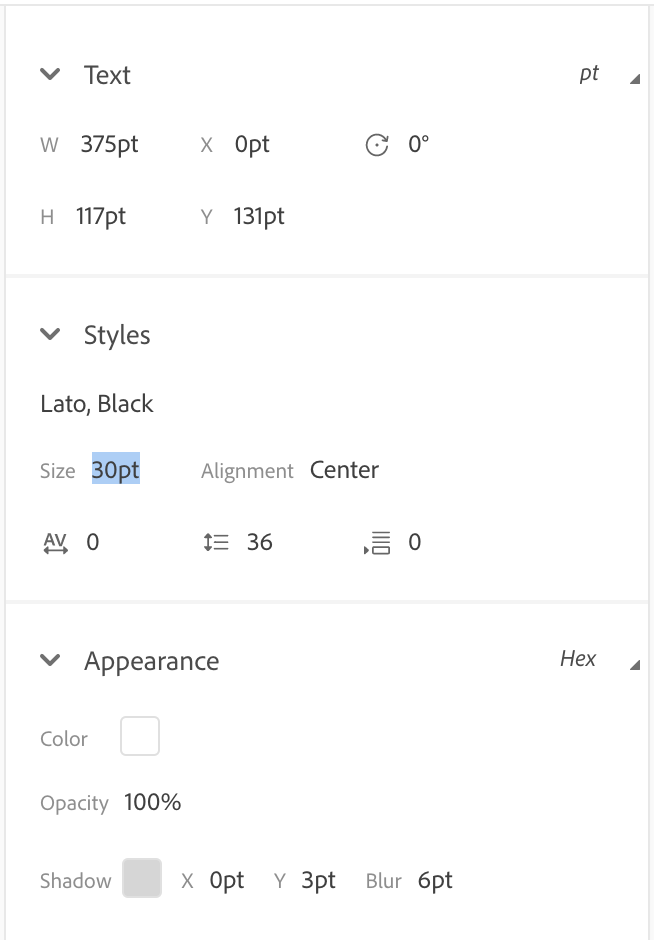Viewport: 654px width, 940px height.
Task: Click the rotation angle icon
Action: click(x=377, y=144)
